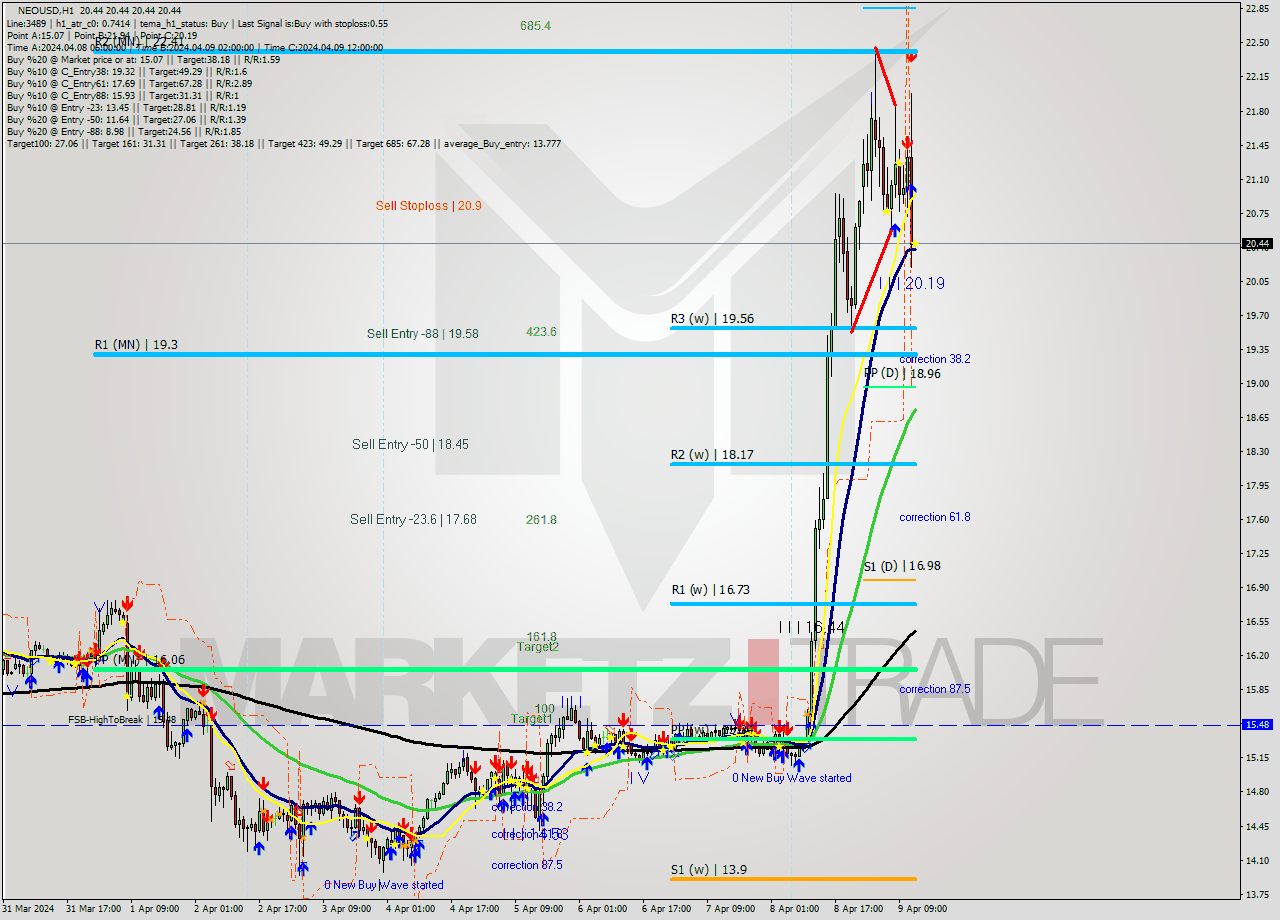Select the '7 Apr 09:00' time label
Screen dimensions: 1280x920
click(731, 909)
